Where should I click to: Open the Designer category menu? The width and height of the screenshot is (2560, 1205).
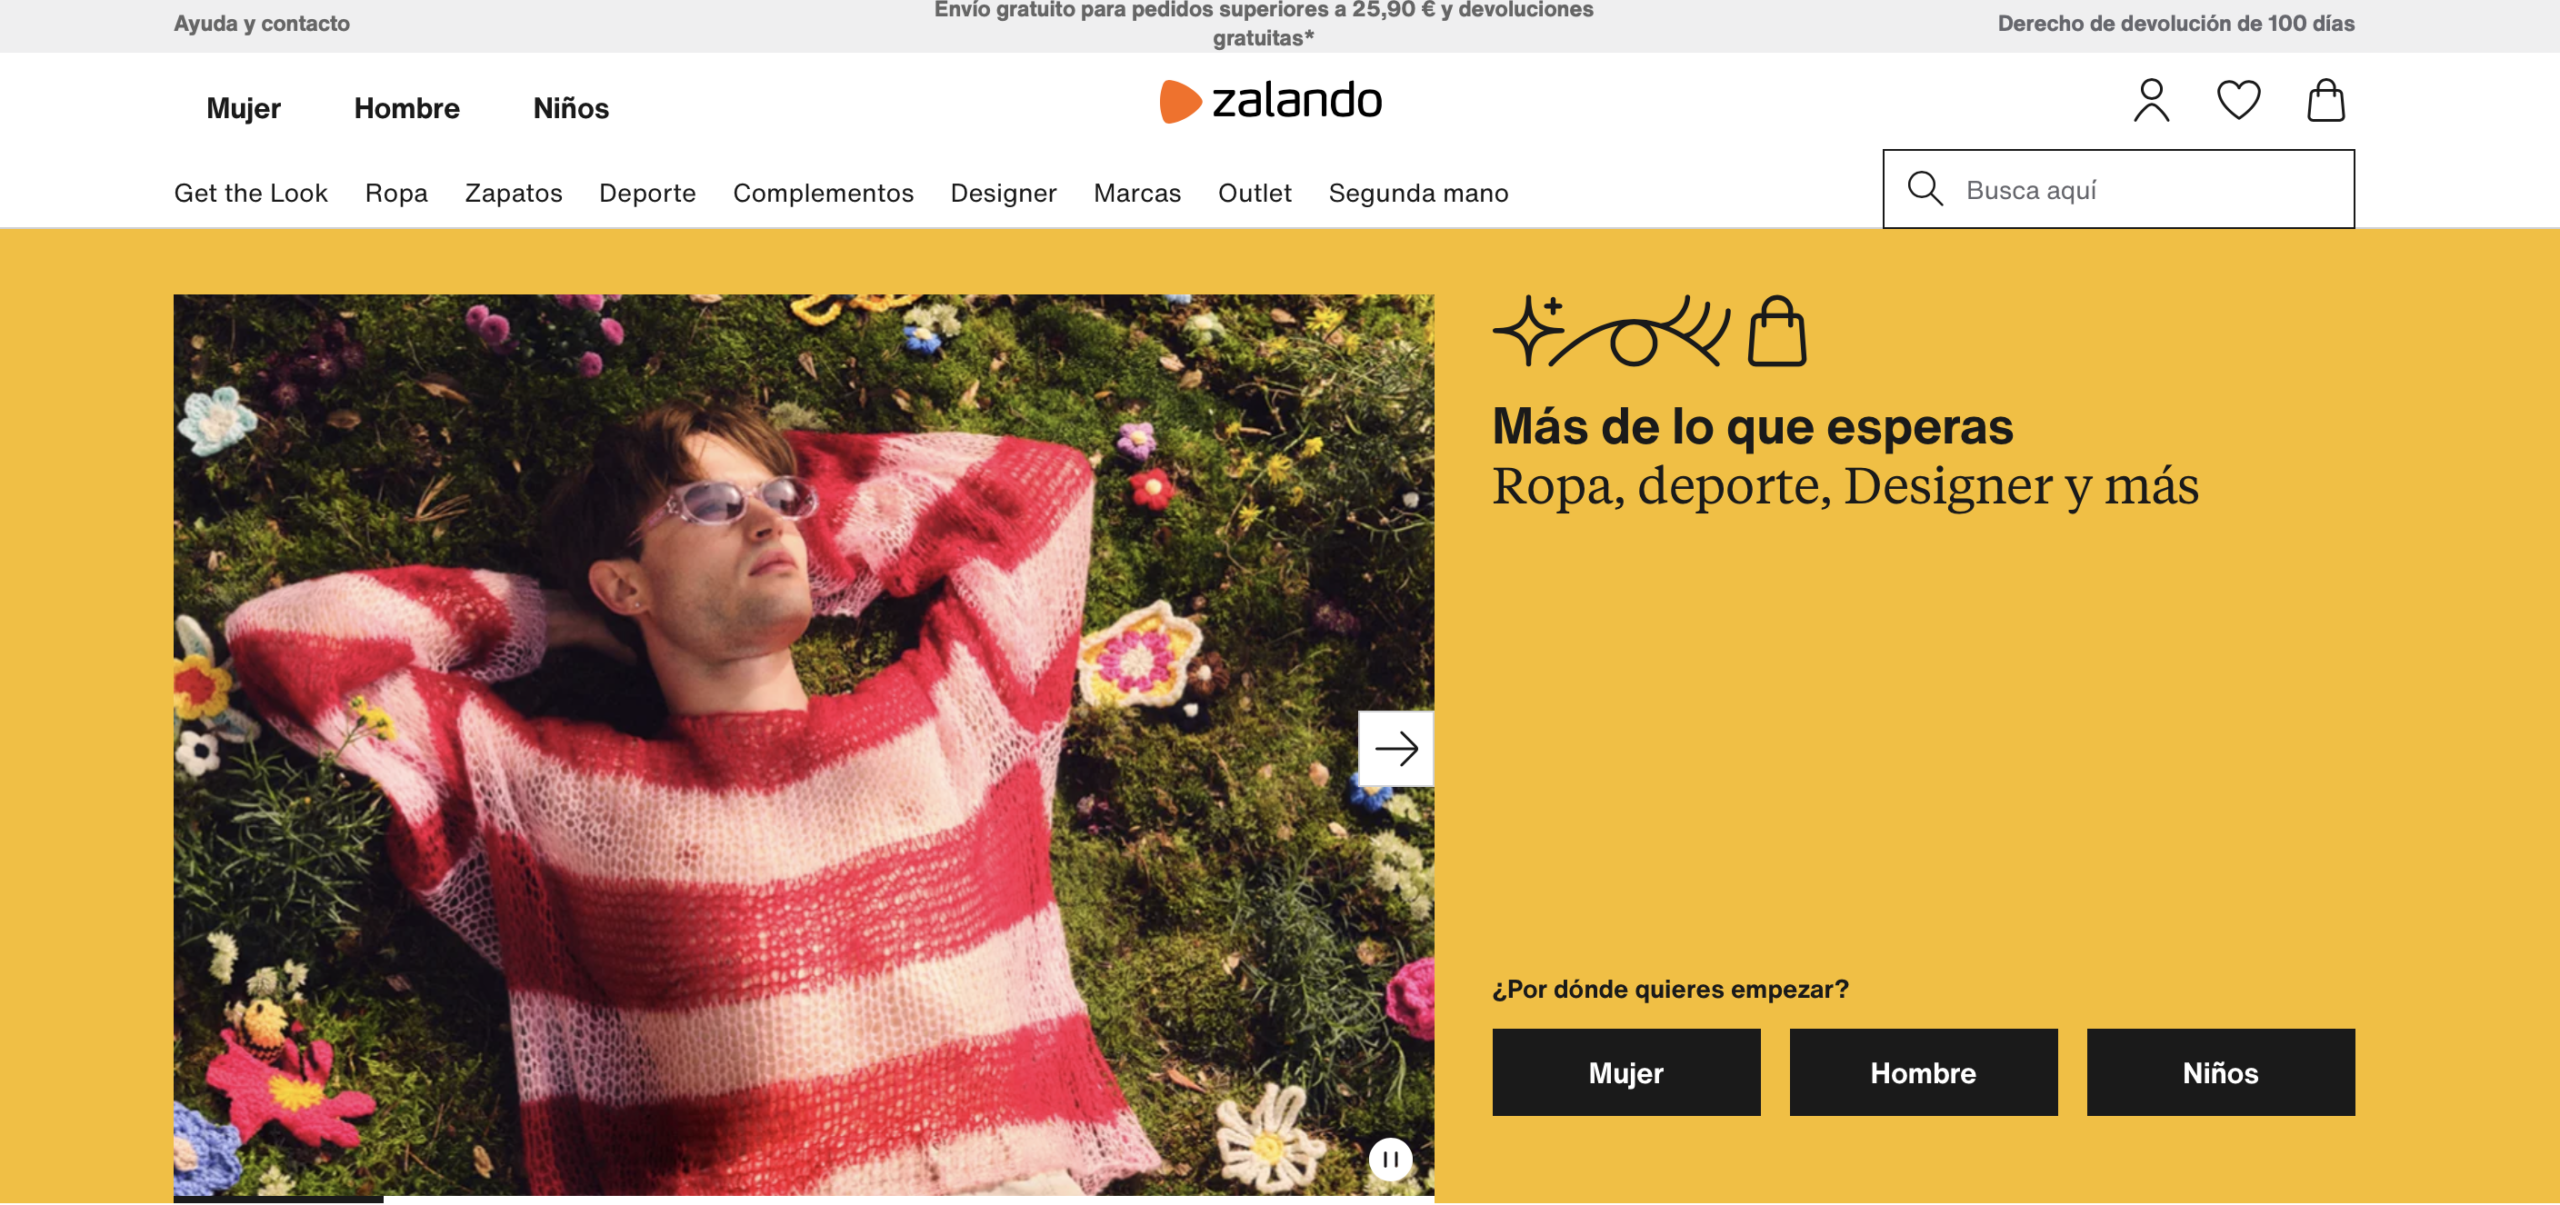1003,193
